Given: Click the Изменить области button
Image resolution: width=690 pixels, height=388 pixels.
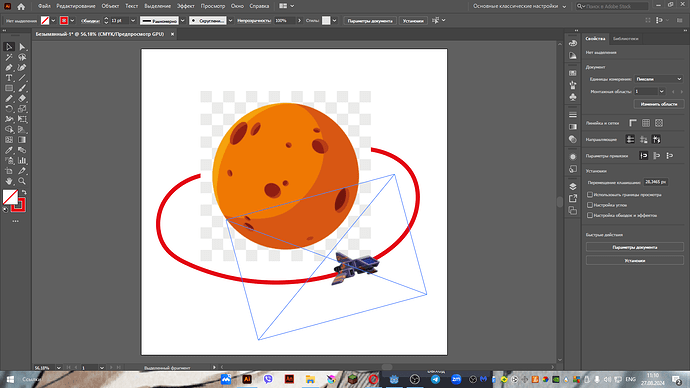Looking at the screenshot, I should pos(659,104).
